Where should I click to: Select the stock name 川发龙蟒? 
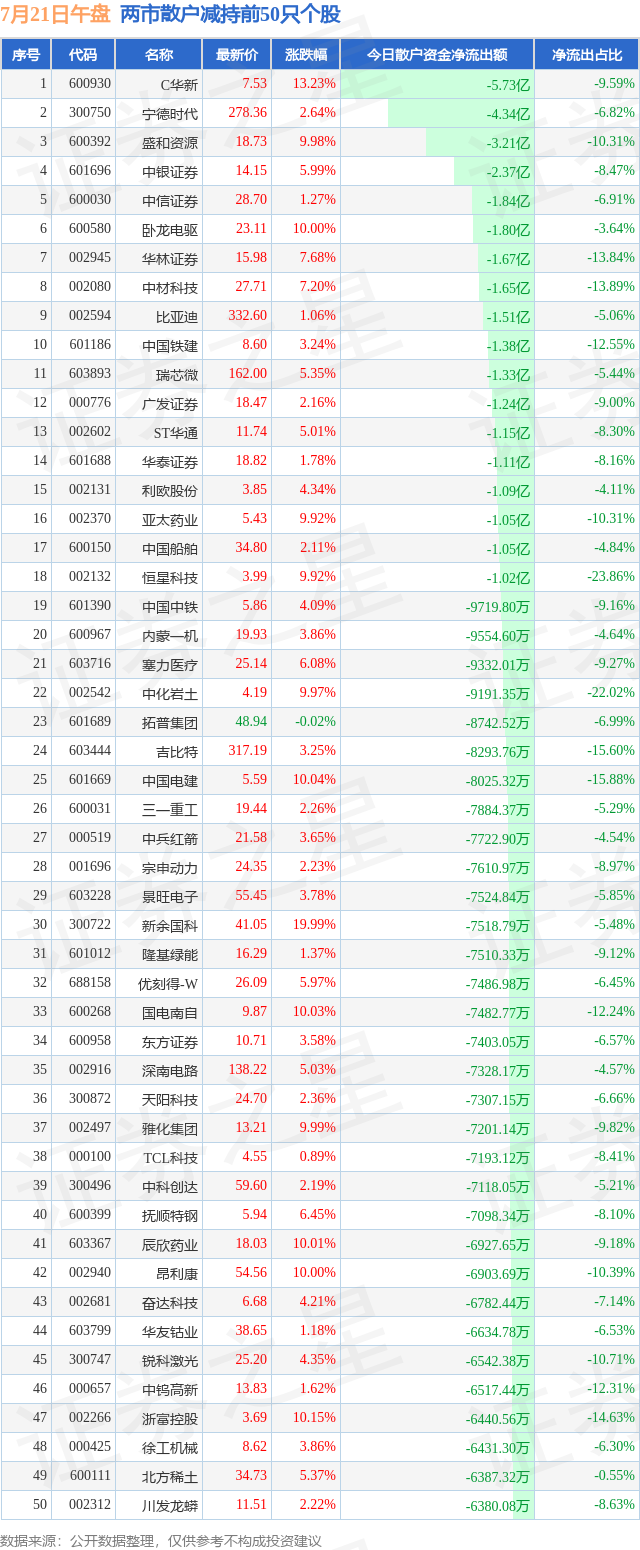170,1505
